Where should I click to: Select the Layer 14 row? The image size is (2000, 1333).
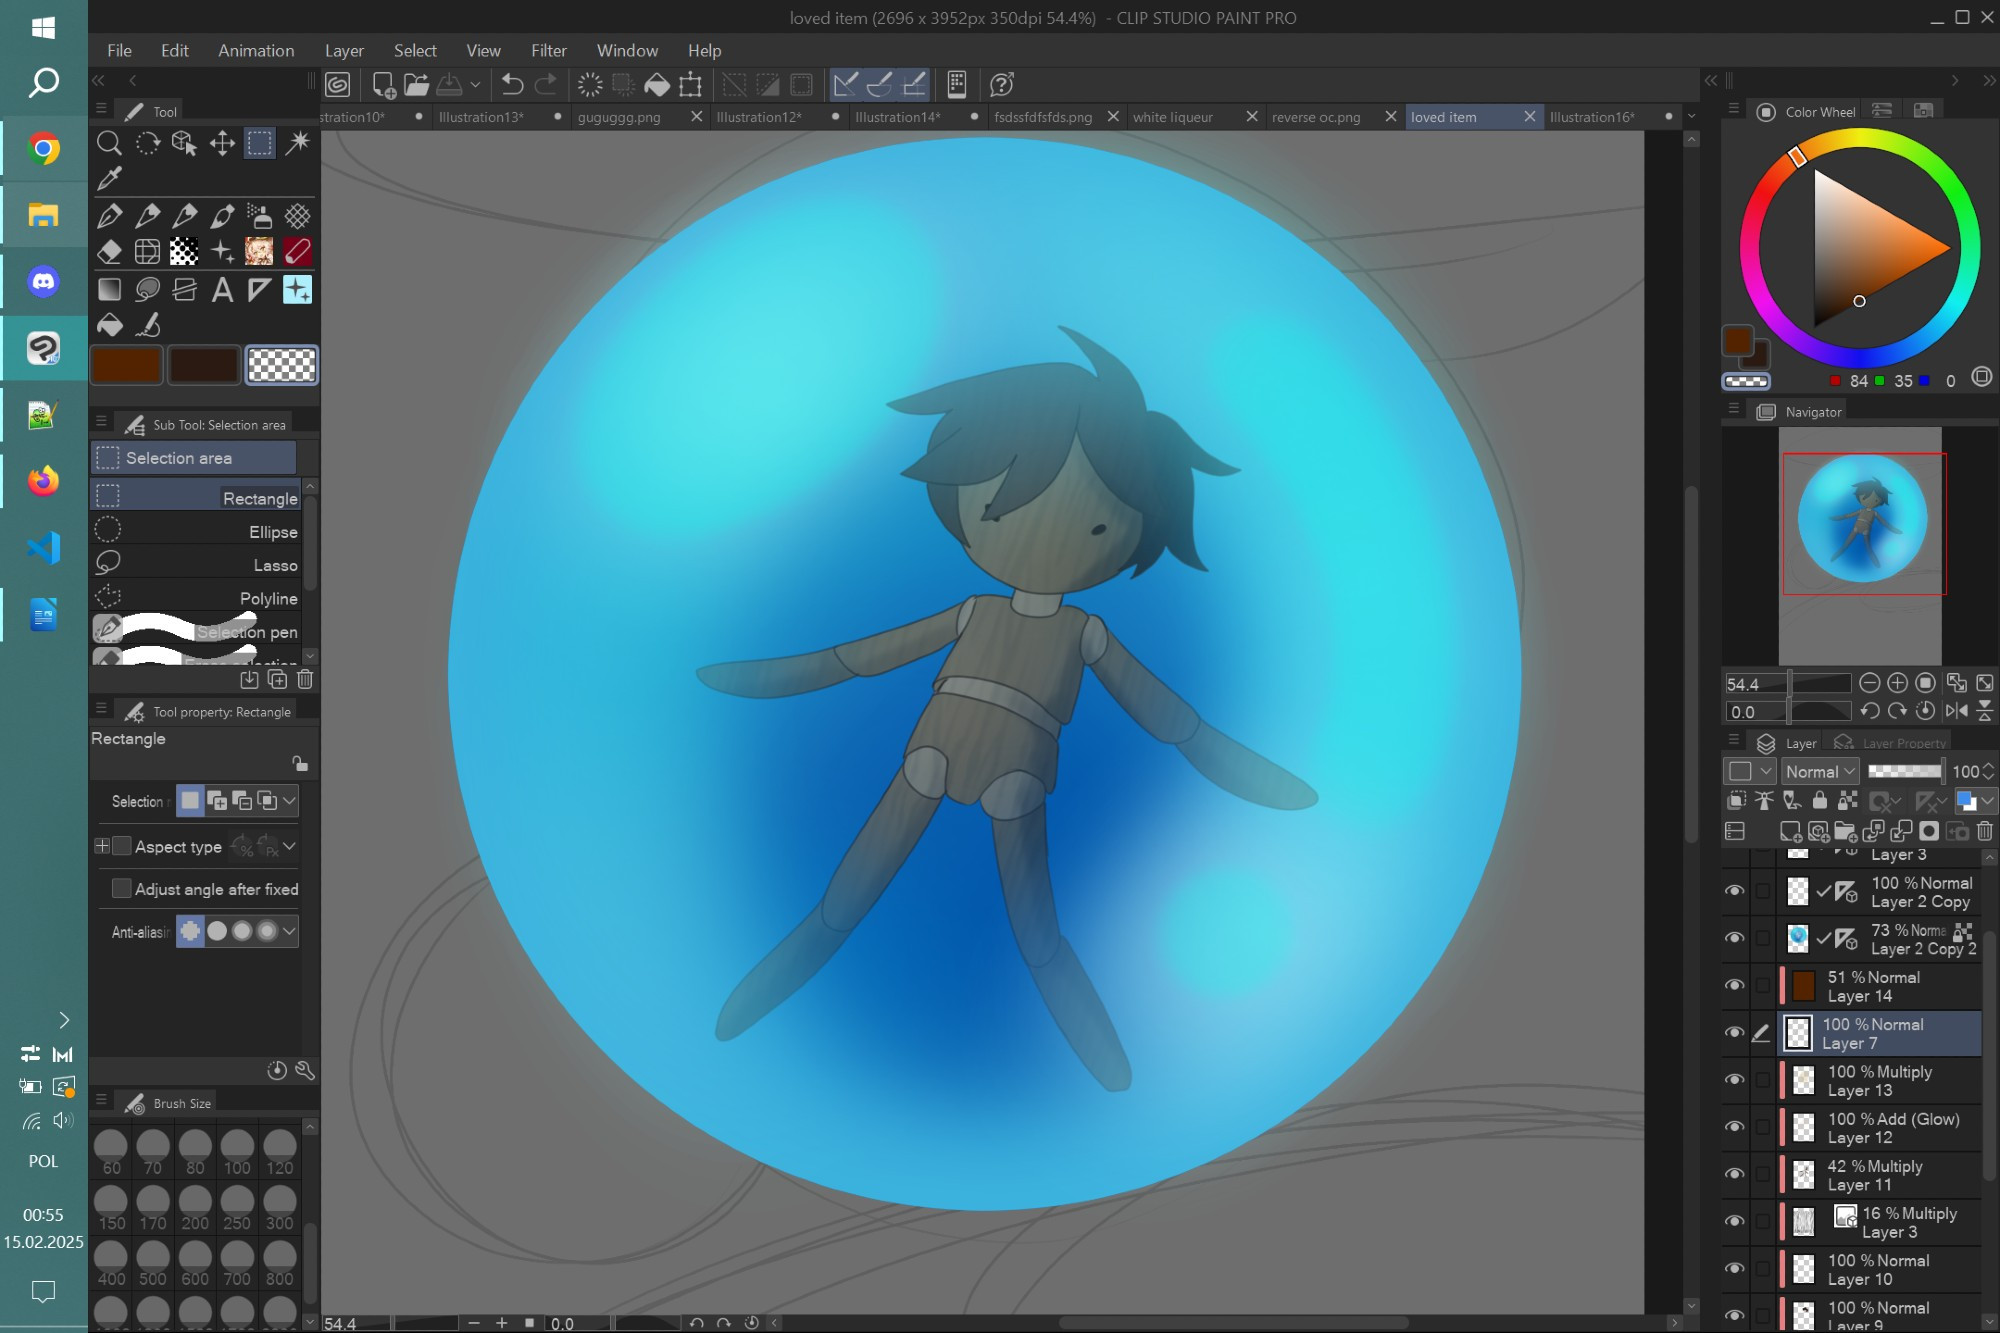pos(1880,986)
